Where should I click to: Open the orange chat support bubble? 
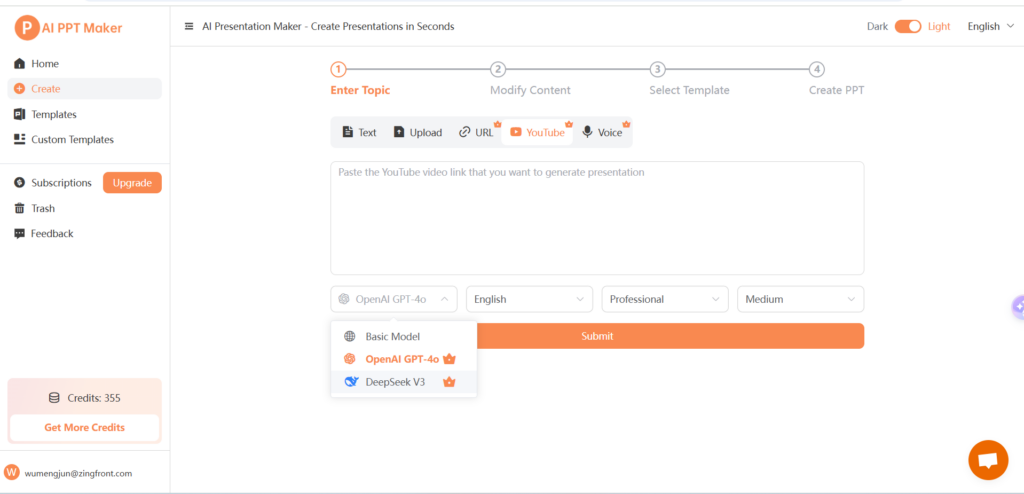[988, 460]
